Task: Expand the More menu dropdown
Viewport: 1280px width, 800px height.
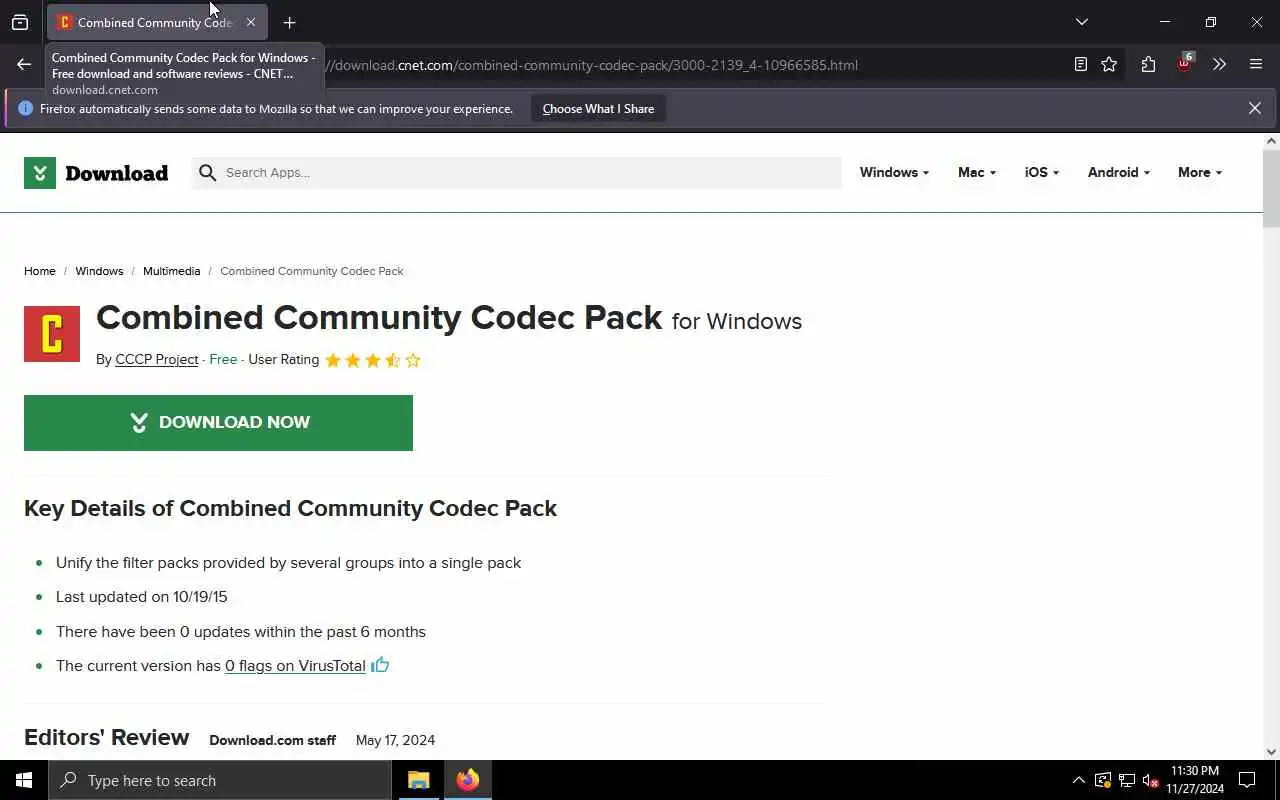Action: click(x=1199, y=172)
